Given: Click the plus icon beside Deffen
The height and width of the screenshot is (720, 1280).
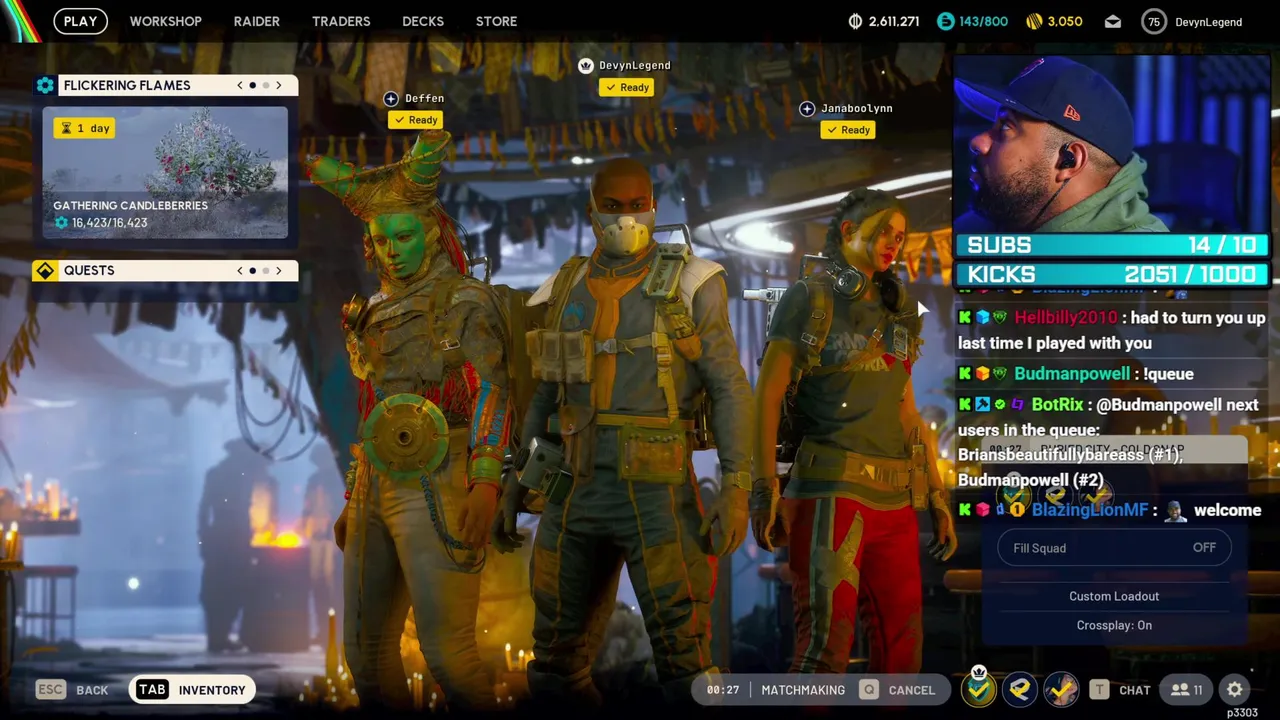Looking at the screenshot, I should point(391,98).
